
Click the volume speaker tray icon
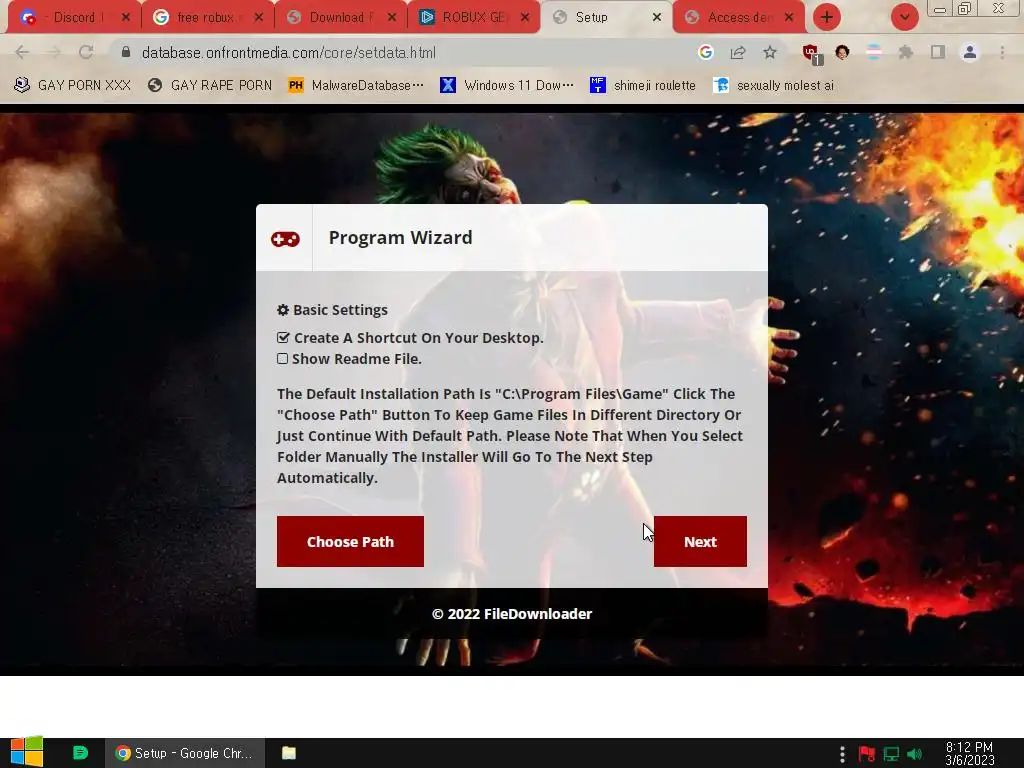click(x=914, y=754)
